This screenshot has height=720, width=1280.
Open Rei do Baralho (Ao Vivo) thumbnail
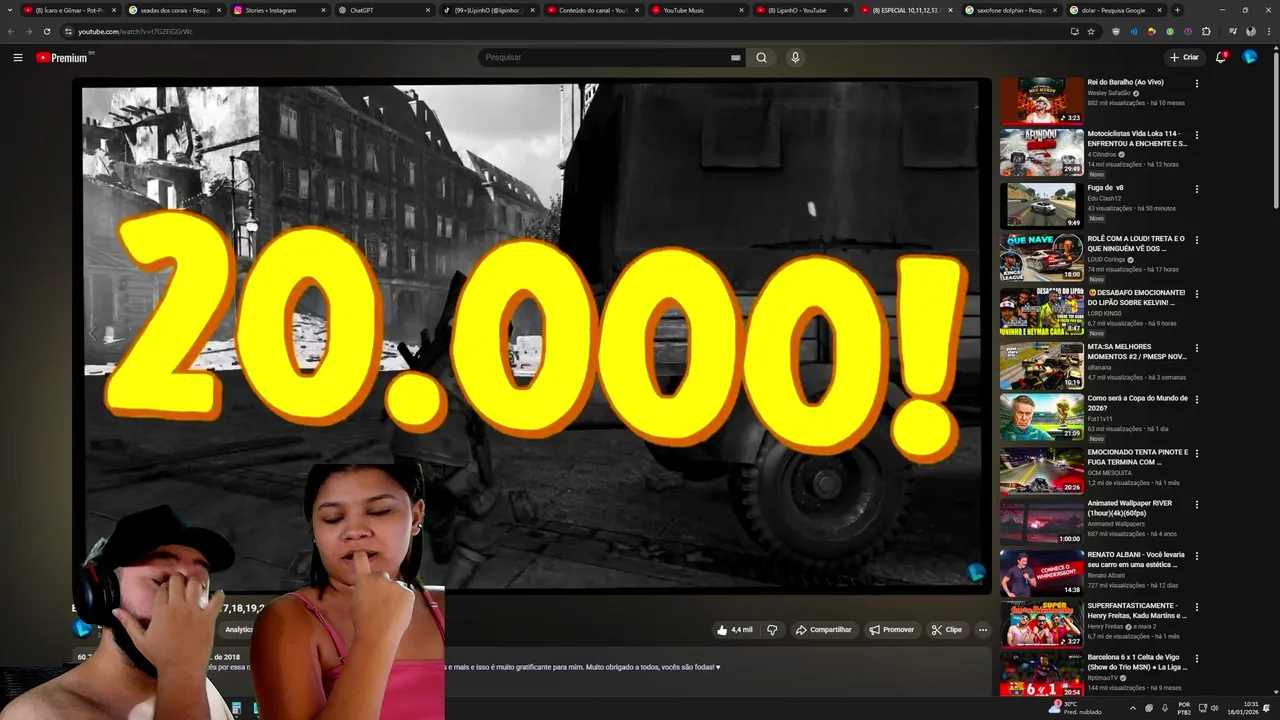click(x=1041, y=101)
